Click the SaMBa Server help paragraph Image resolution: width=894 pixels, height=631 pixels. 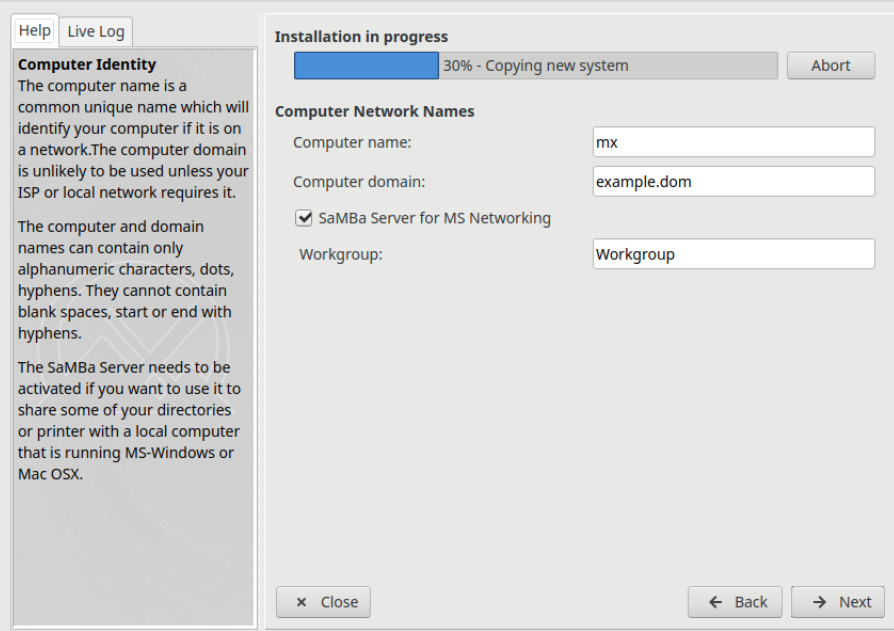click(x=129, y=421)
